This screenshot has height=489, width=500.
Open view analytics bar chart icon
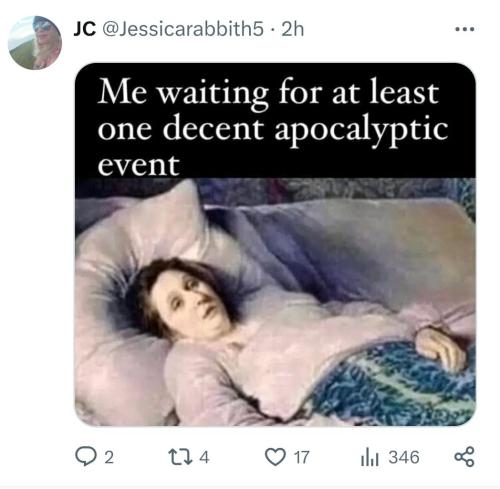[370, 457]
